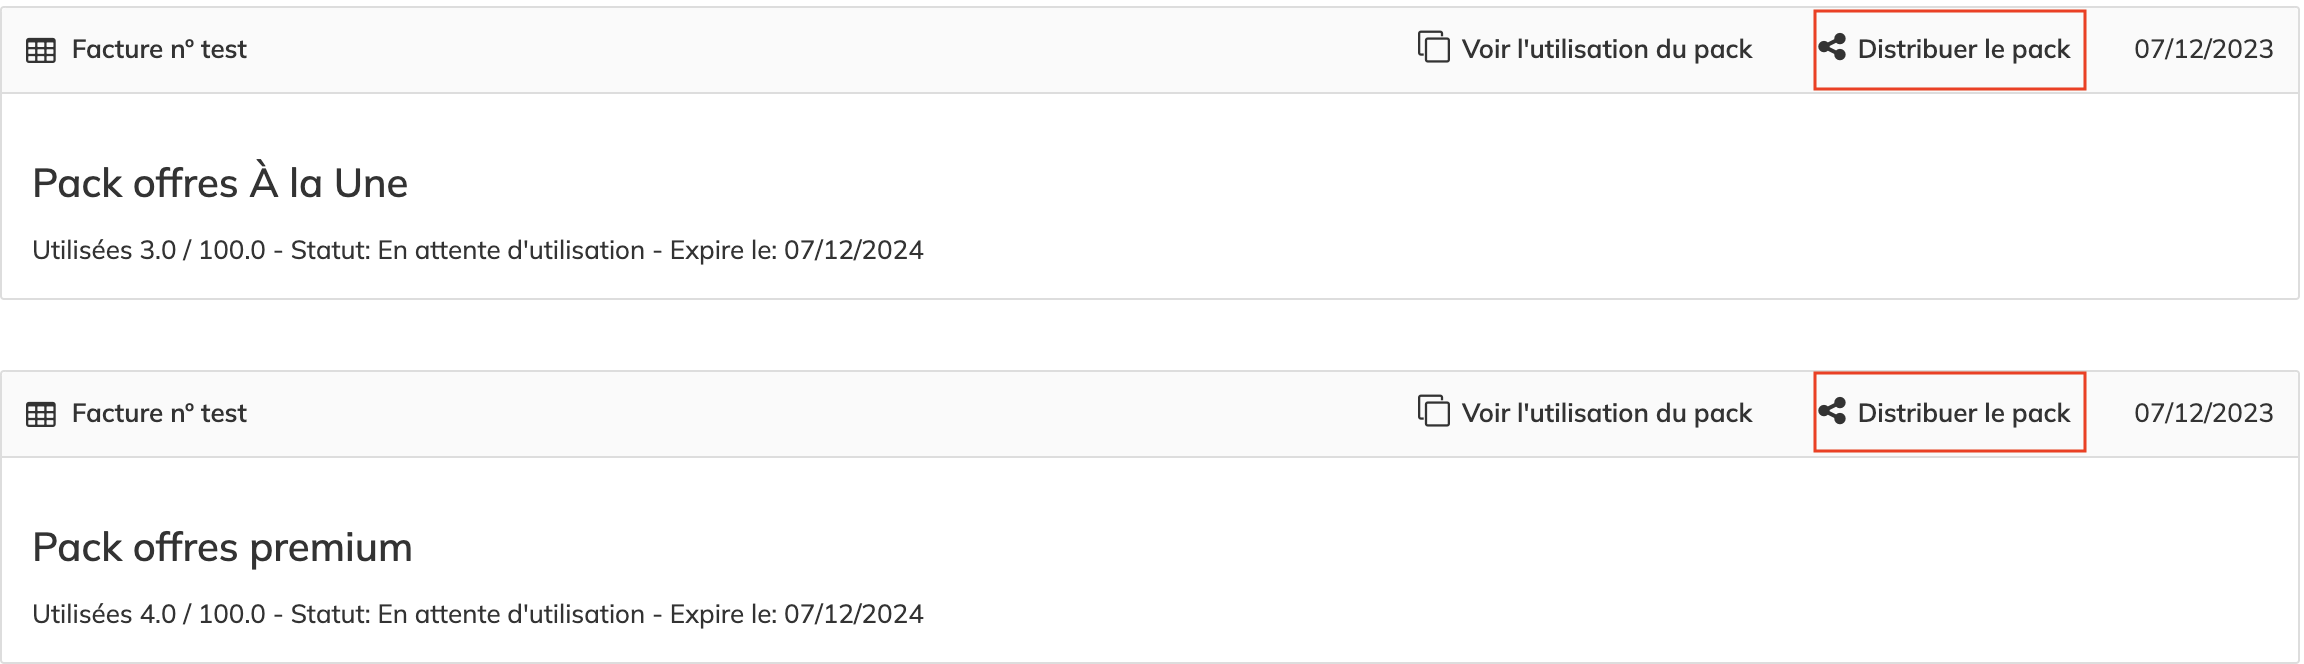
Task: Click the "Pack offres premium" title
Action: [x=222, y=547]
